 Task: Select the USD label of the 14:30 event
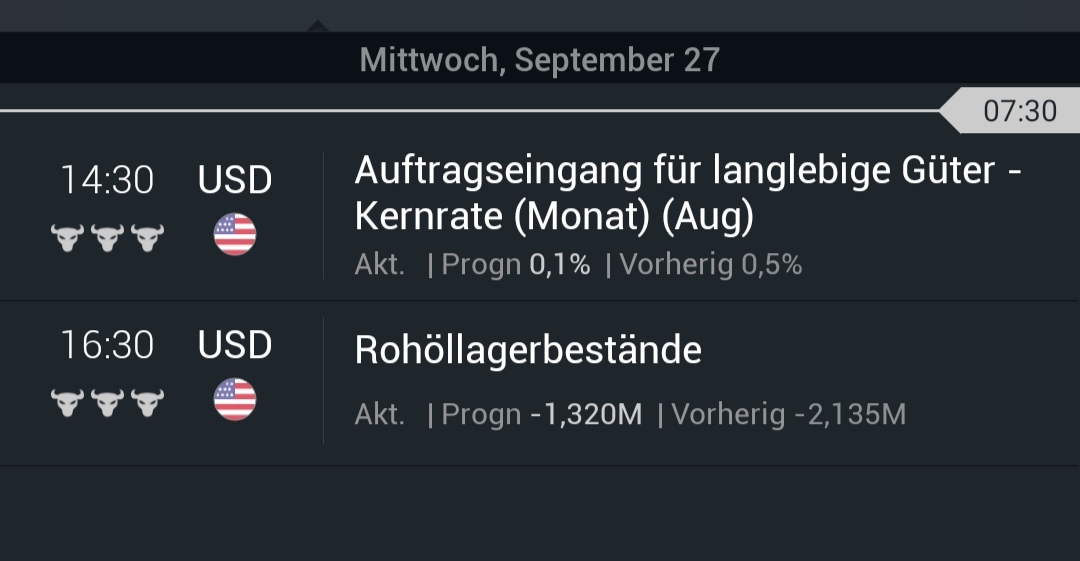235,180
